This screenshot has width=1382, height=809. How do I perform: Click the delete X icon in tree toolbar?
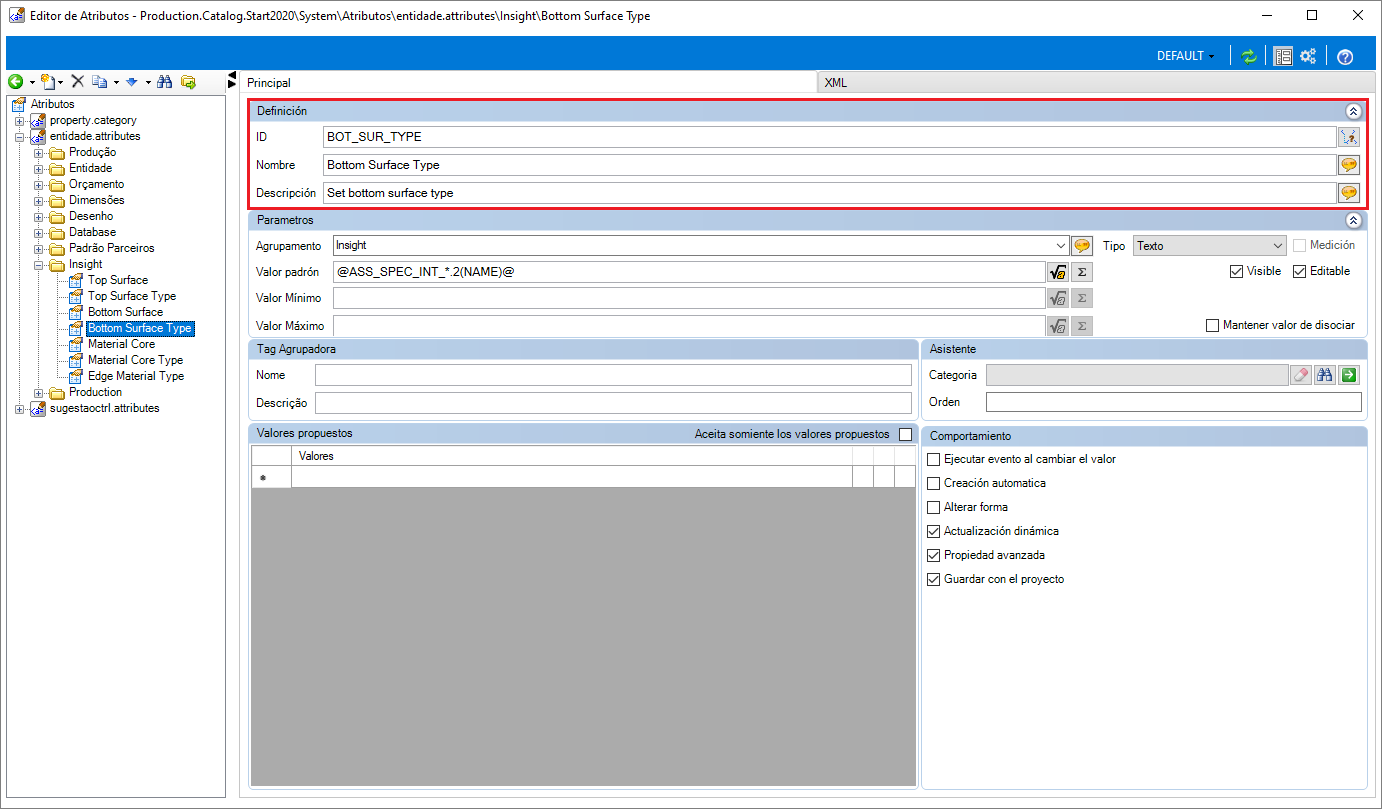(x=77, y=82)
